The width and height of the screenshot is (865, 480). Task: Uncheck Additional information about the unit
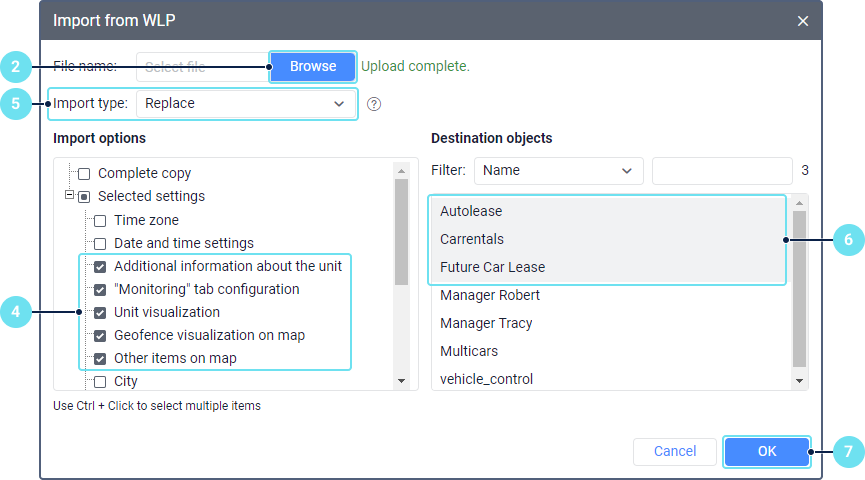coord(100,267)
